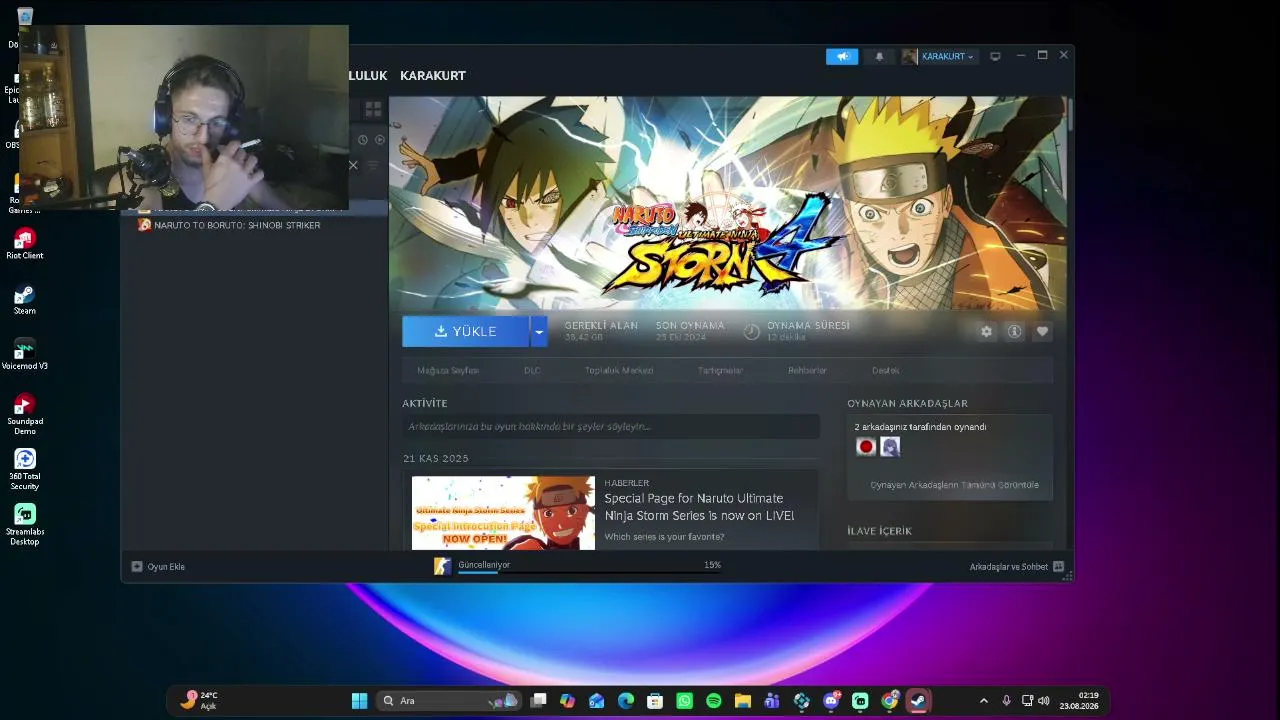This screenshot has height=720, width=1280.
Task: Open Spotify from the taskbar
Action: (x=713, y=701)
